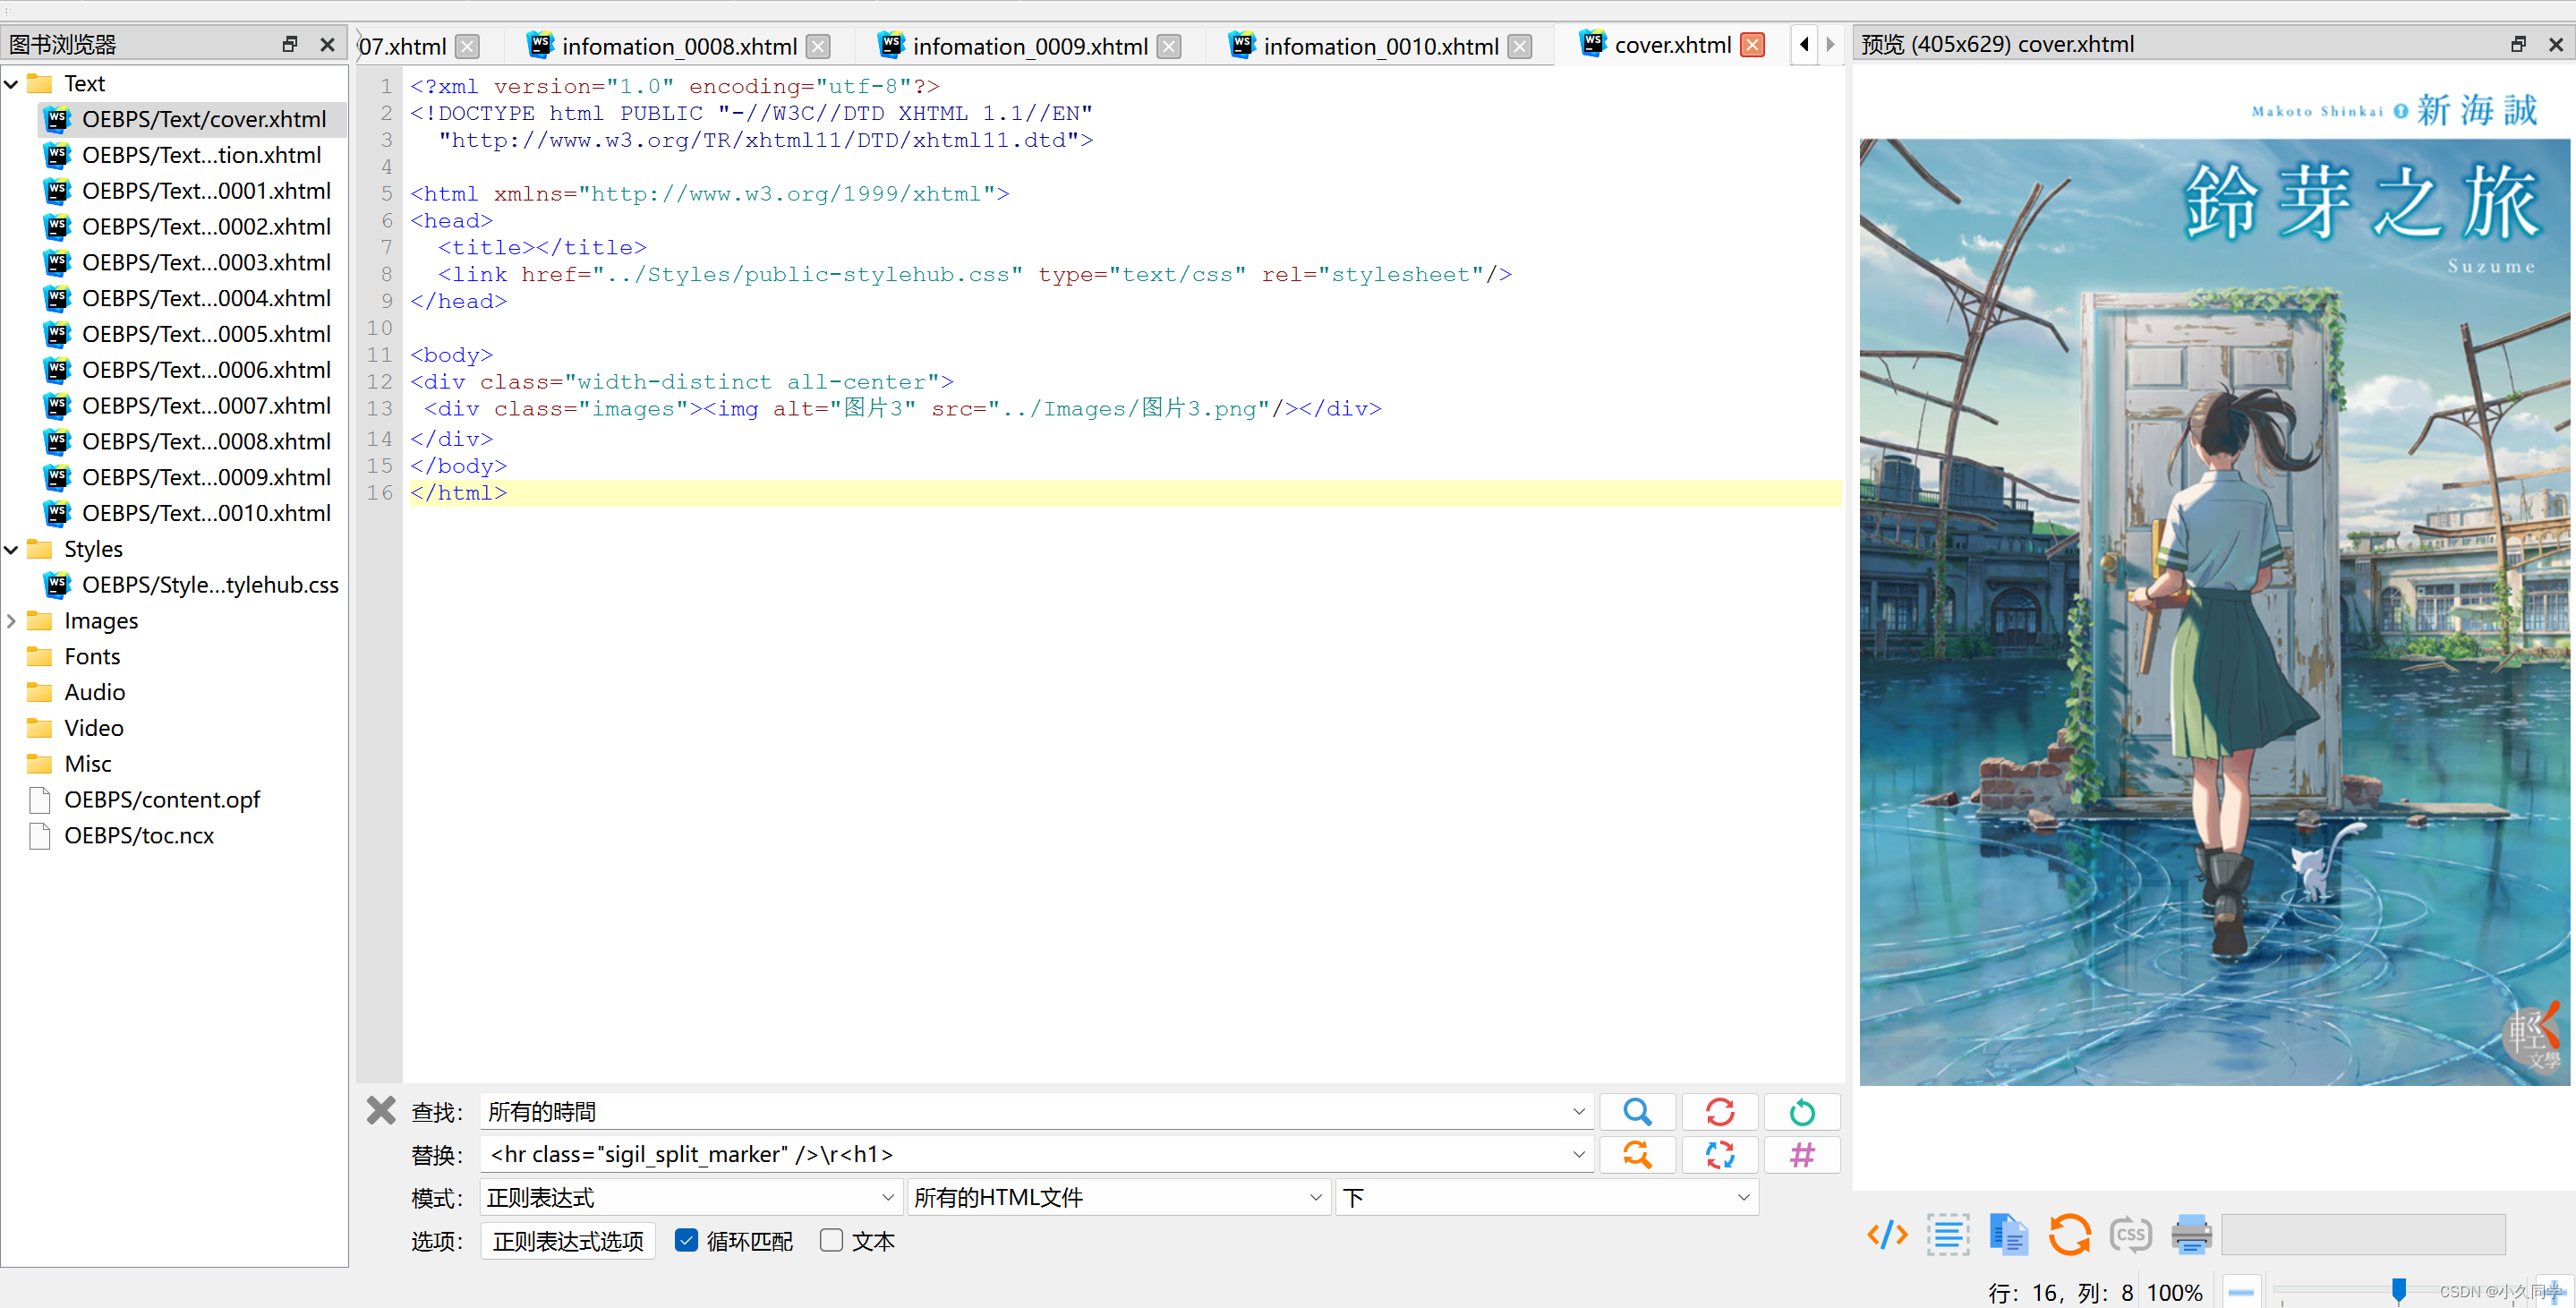Click the blue Replace All icon

[1719, 1154]
